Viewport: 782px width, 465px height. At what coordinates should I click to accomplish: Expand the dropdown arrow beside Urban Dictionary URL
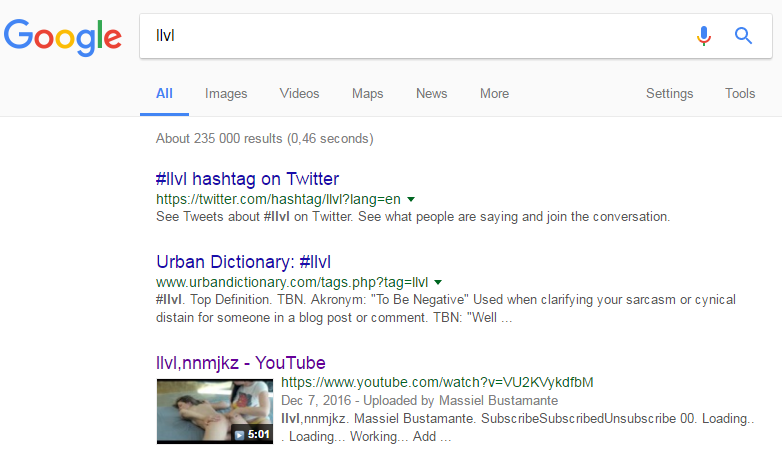pos(438,282)
